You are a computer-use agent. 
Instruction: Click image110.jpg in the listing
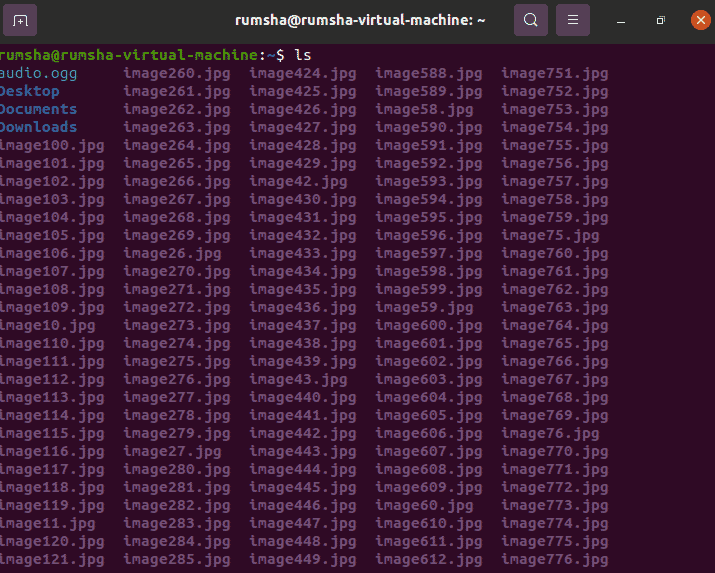click(x=52, y=344)
